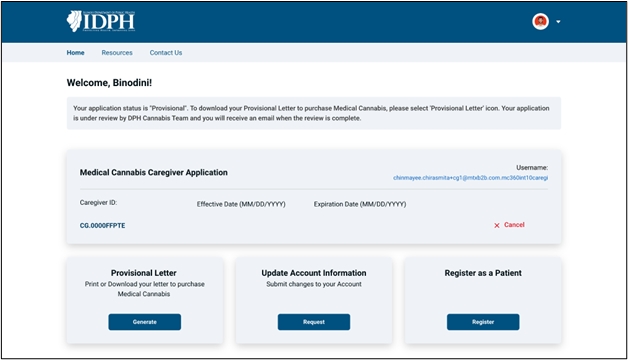This screenshot has width=628, height=360.
Task: Click the red X cancel icon
Action: click(x=497, y=225)
